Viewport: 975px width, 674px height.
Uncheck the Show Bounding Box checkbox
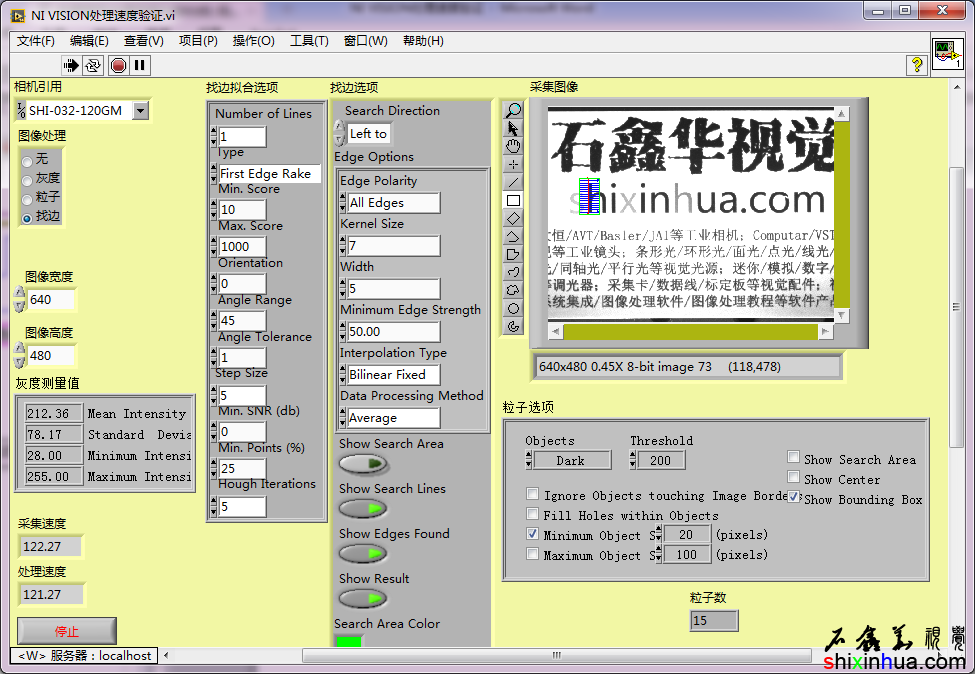pos(794,497)
